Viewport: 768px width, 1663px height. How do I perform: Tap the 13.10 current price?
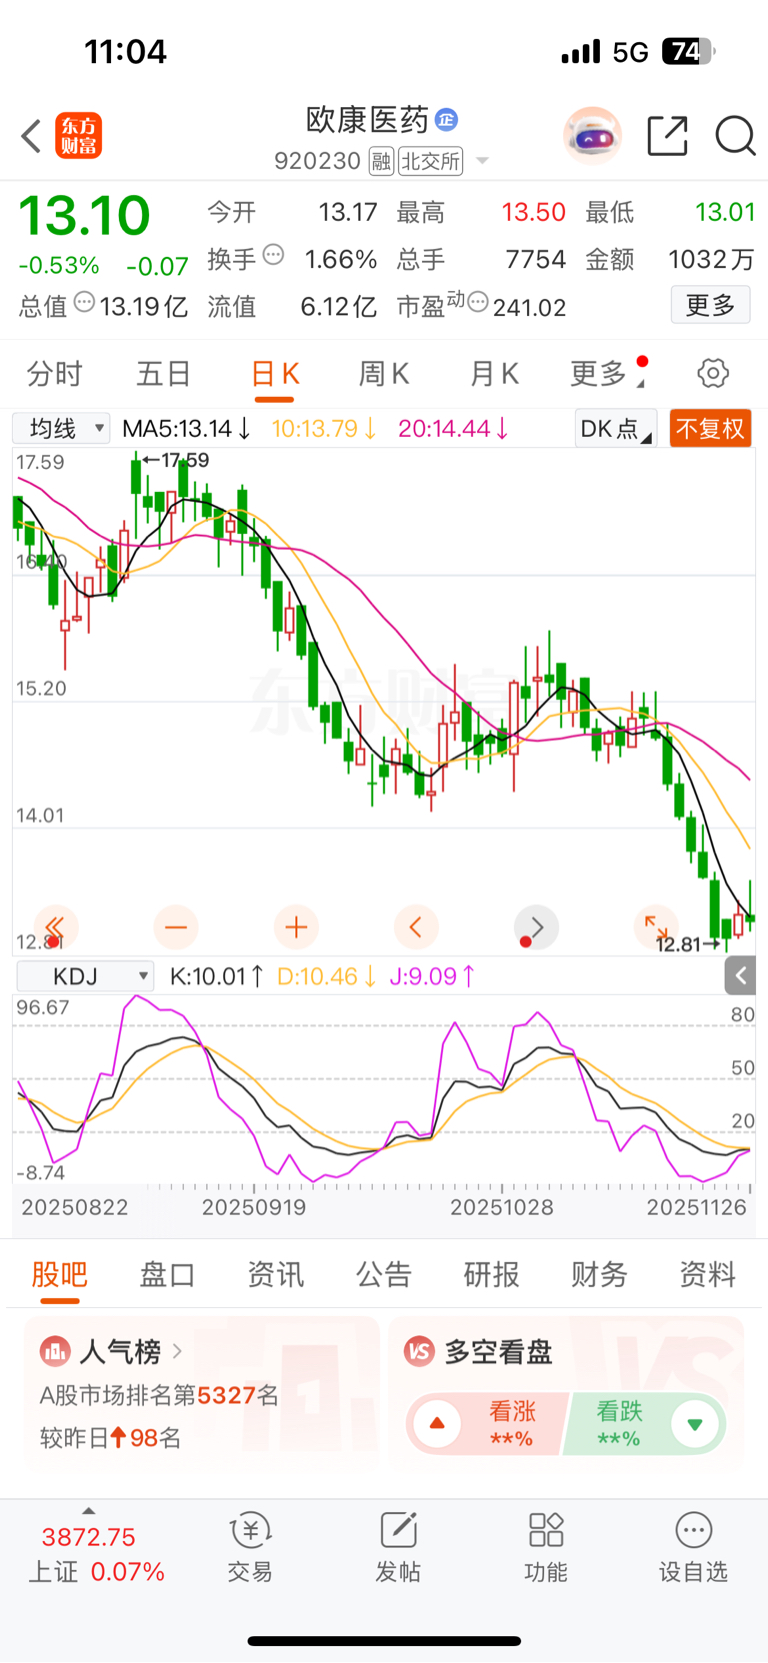click(84, 215)
